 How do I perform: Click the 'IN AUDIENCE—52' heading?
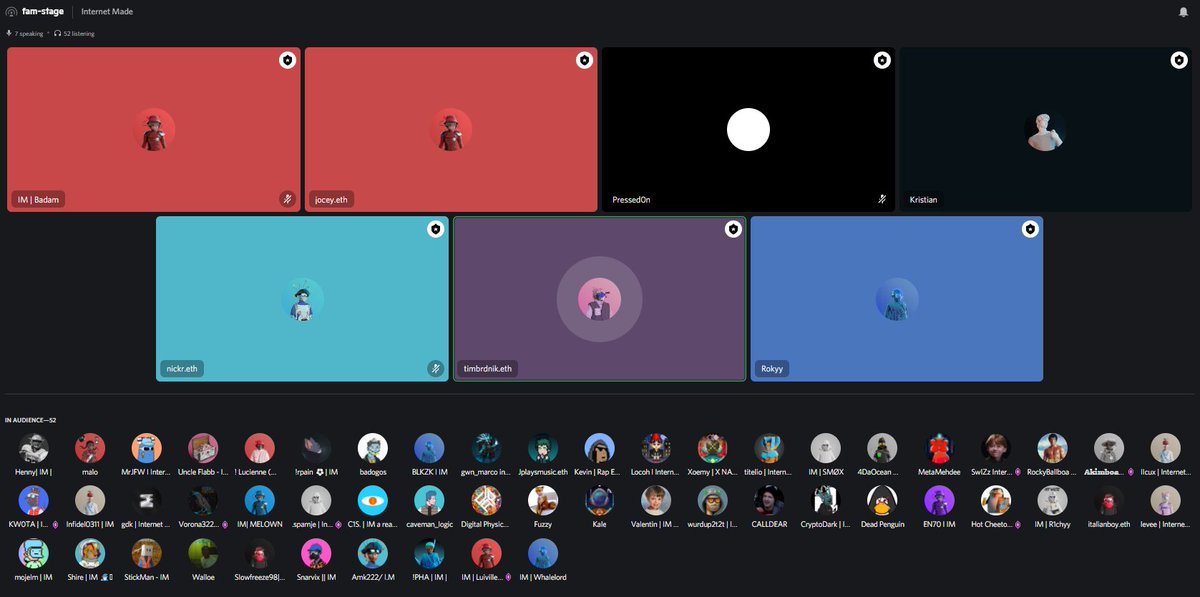30,420
